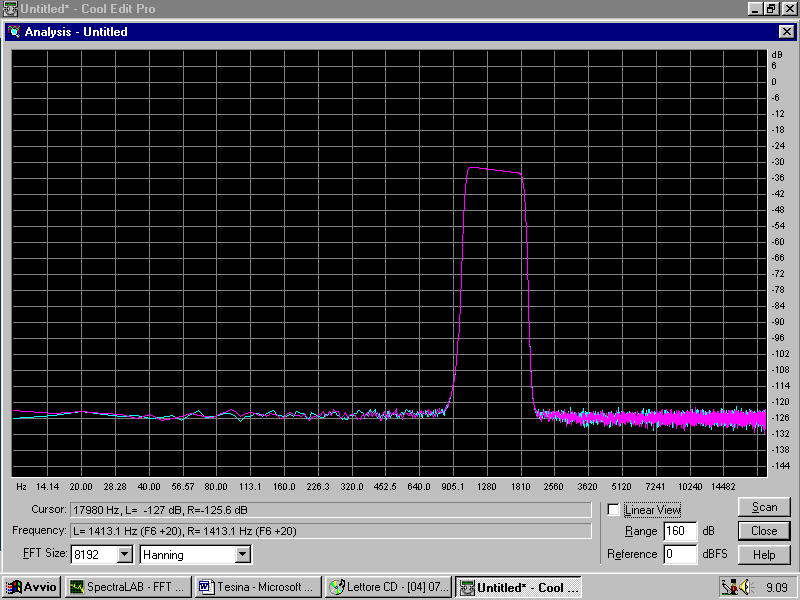Open Help for the Analysis window

[764, 555]
